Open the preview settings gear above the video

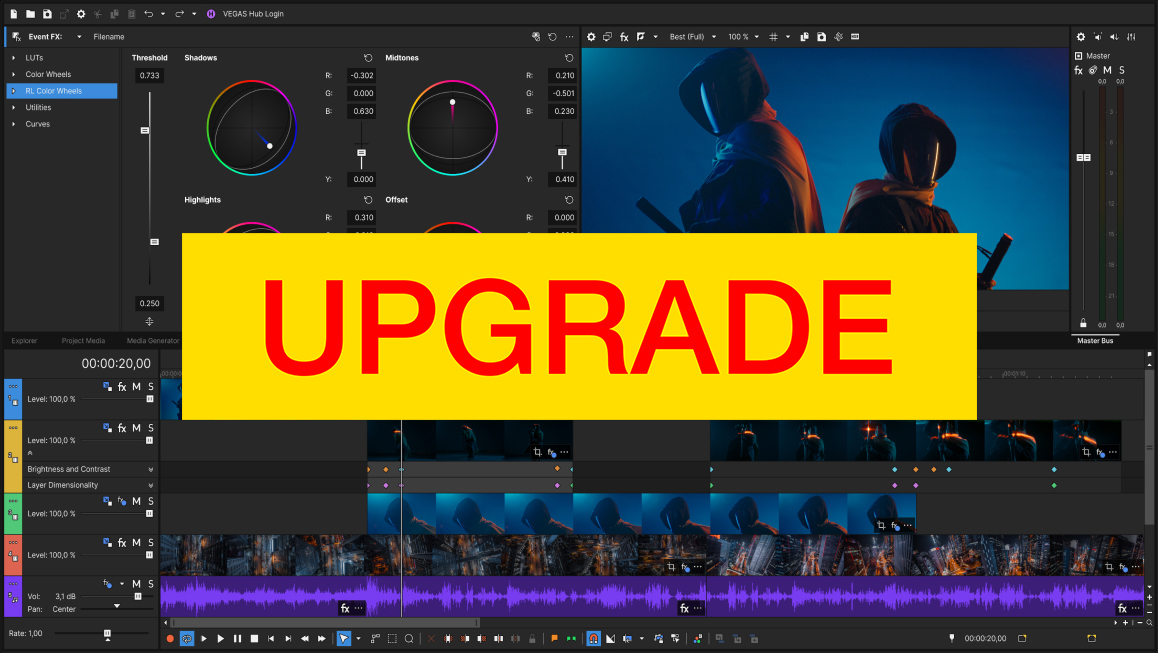(591, 36)
